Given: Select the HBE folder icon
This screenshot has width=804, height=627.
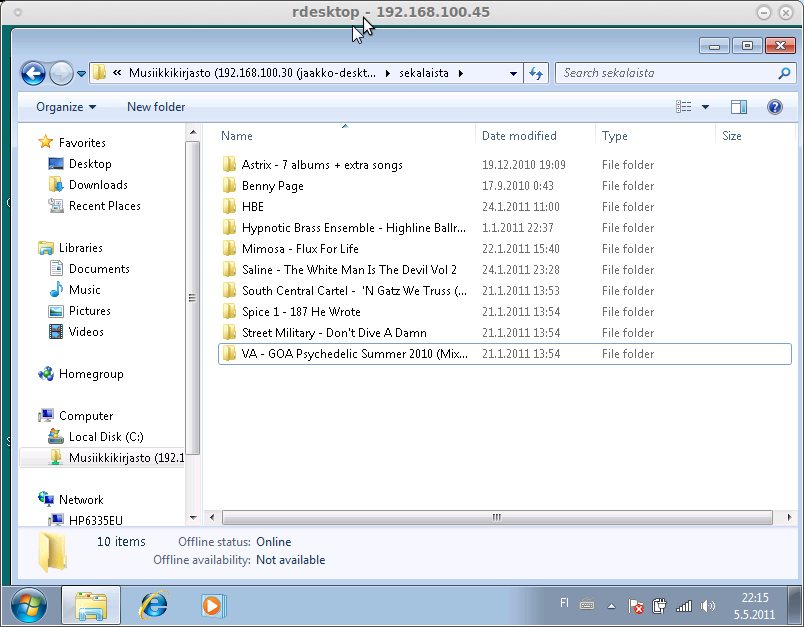Looking at the screenshot, I should point(229,207).
